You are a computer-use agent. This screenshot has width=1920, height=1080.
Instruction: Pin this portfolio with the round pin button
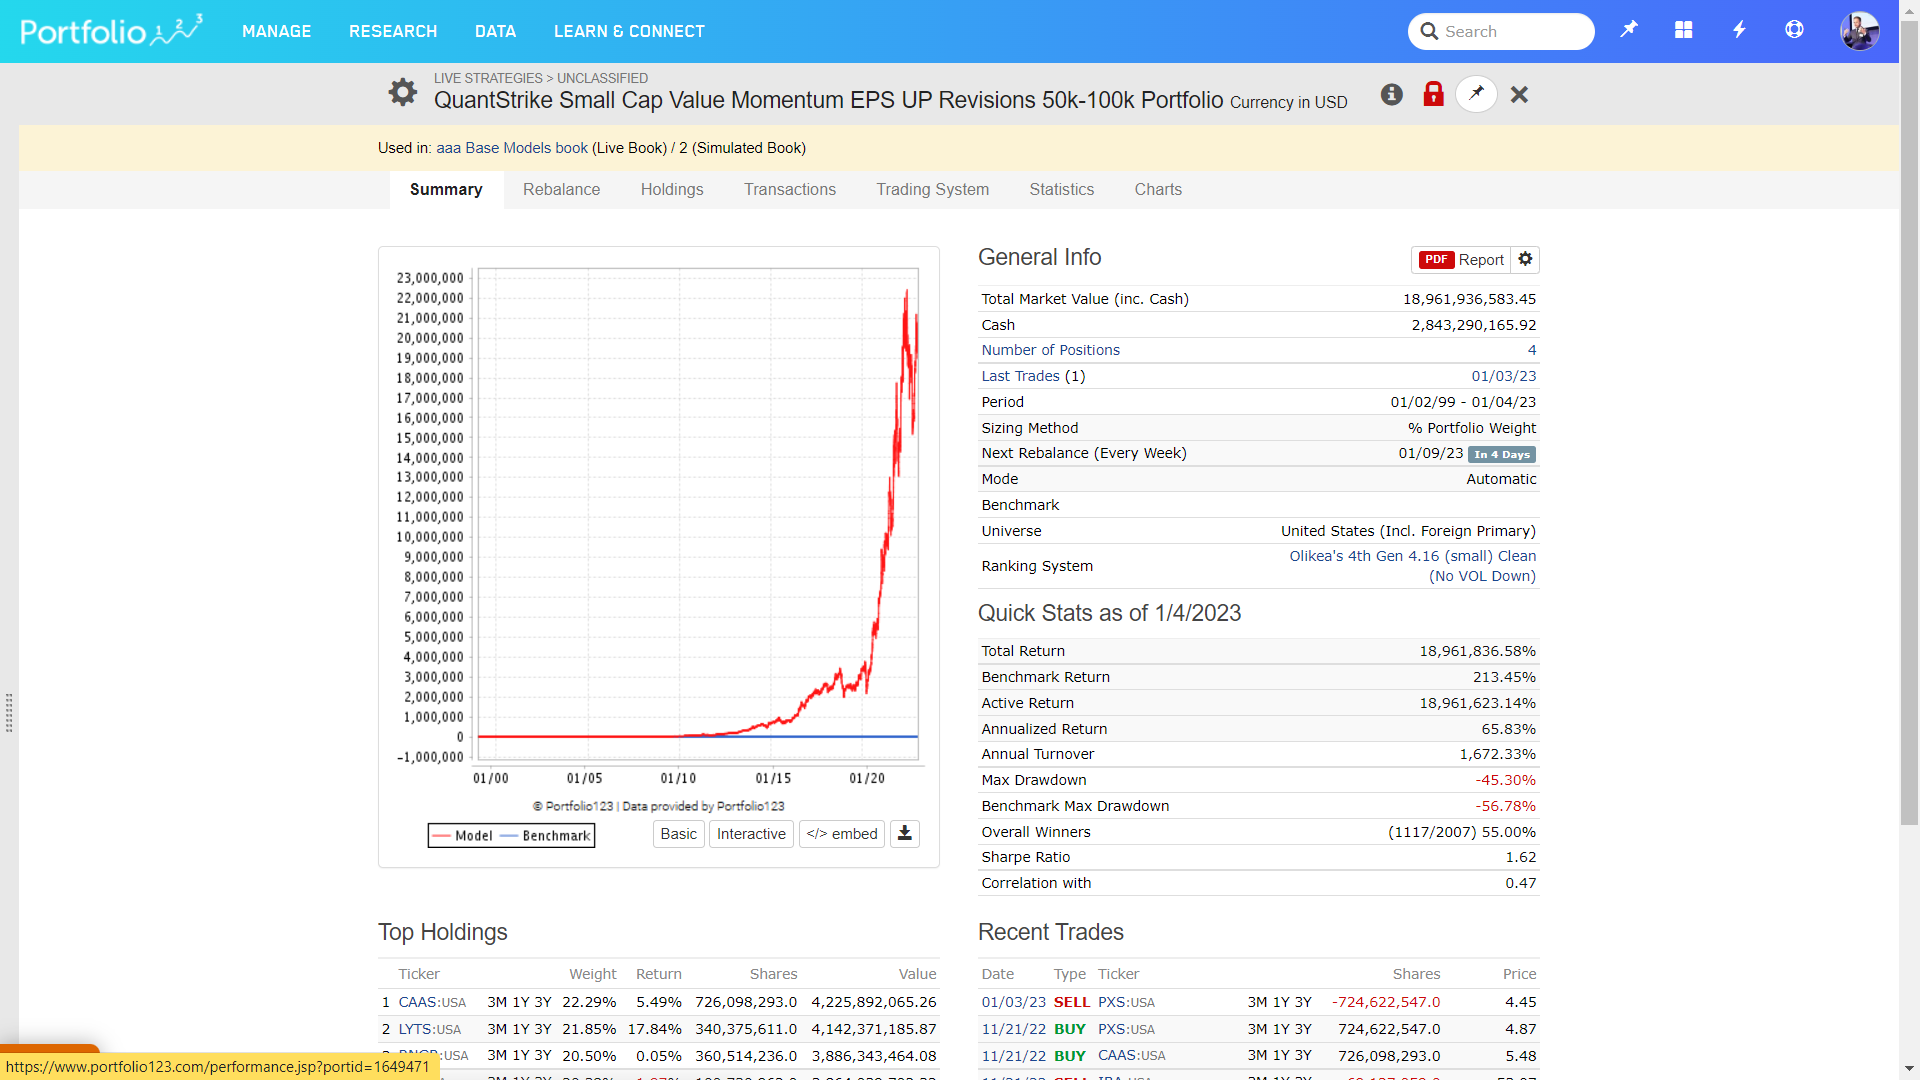coord(1476,94)
